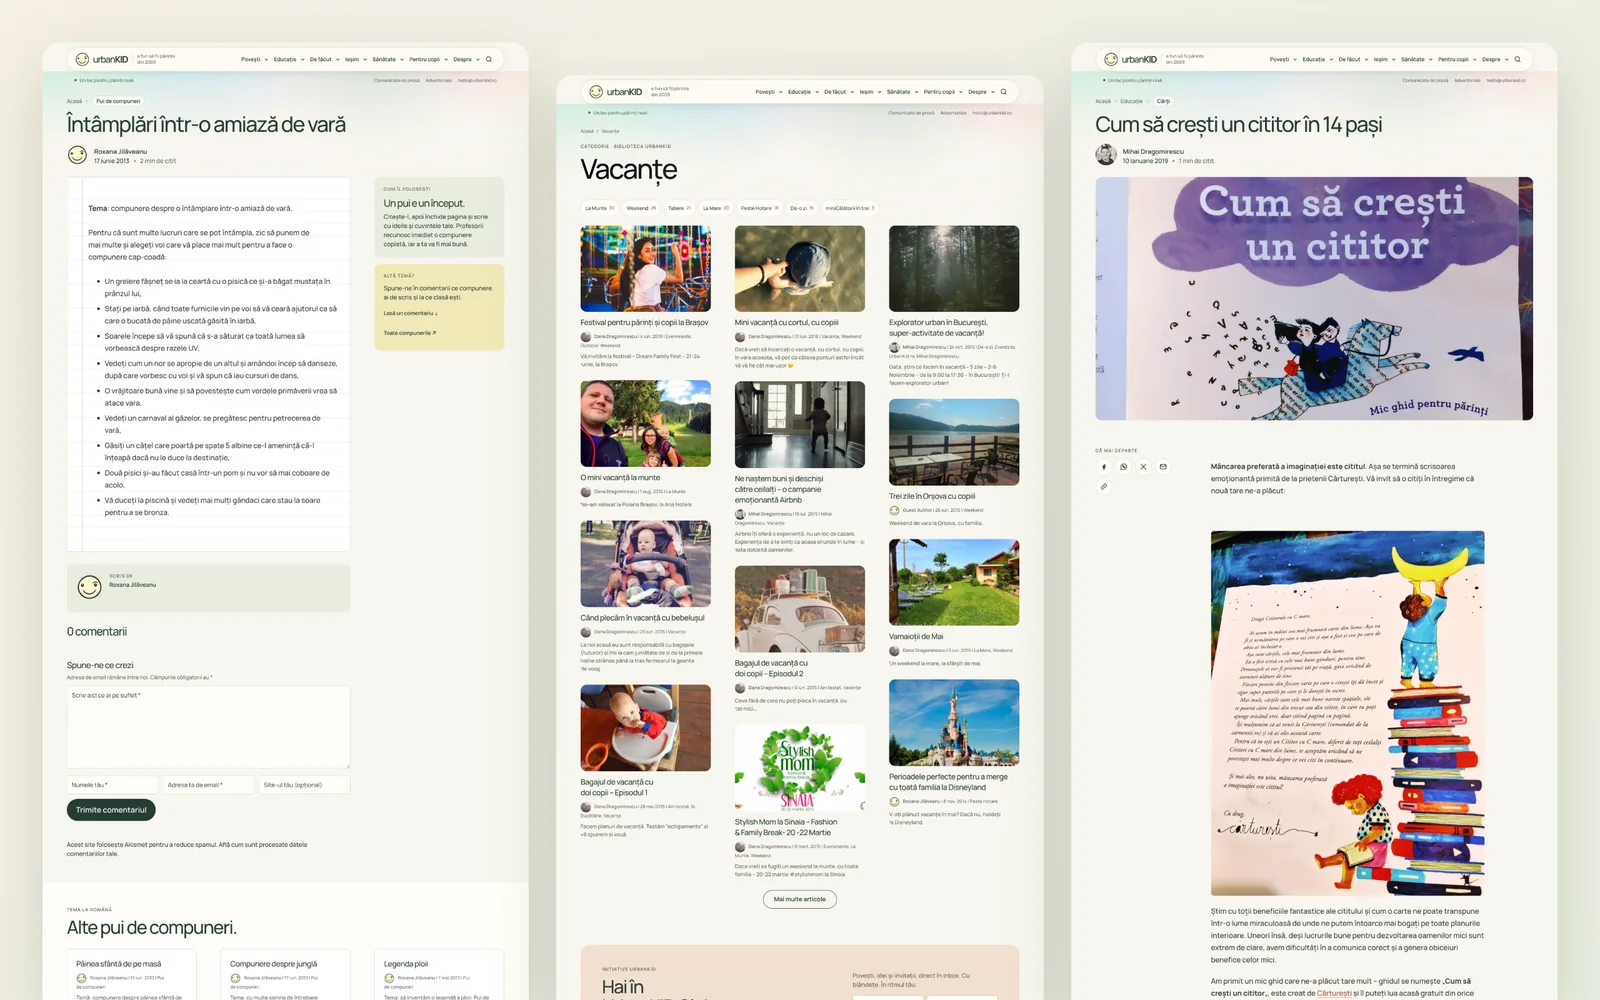Click the urbanKID smiley logo on the left page
Viewport: 1600px width, 1000px height.
tap(82, 59)
